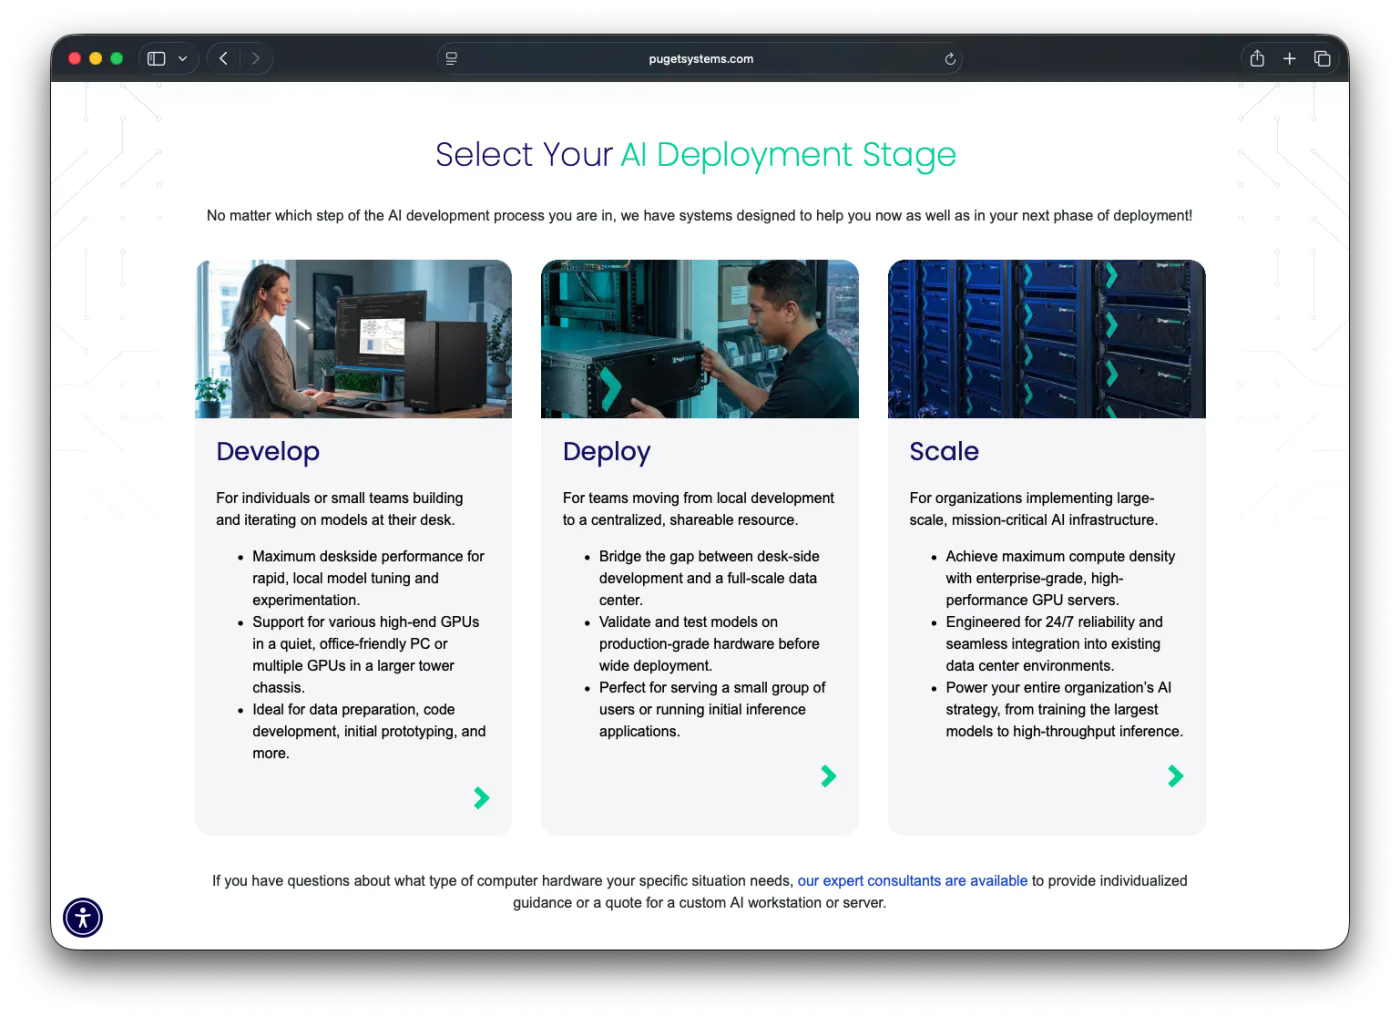The width and height of the screenshot is (1400, 1017).
Task: Select the Deploy heading
Action: tap(606, 452)
